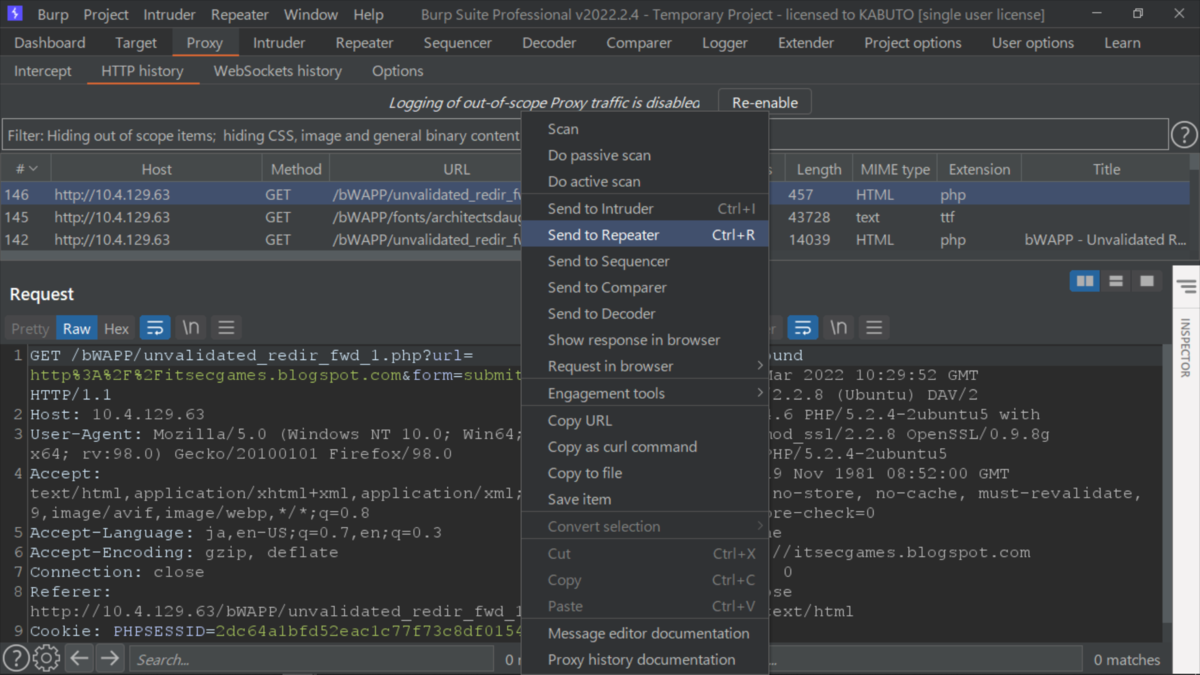This screenshot has height=675, width=1200.
Task: Open the Filter settings bar
Action: pos(585,135)
